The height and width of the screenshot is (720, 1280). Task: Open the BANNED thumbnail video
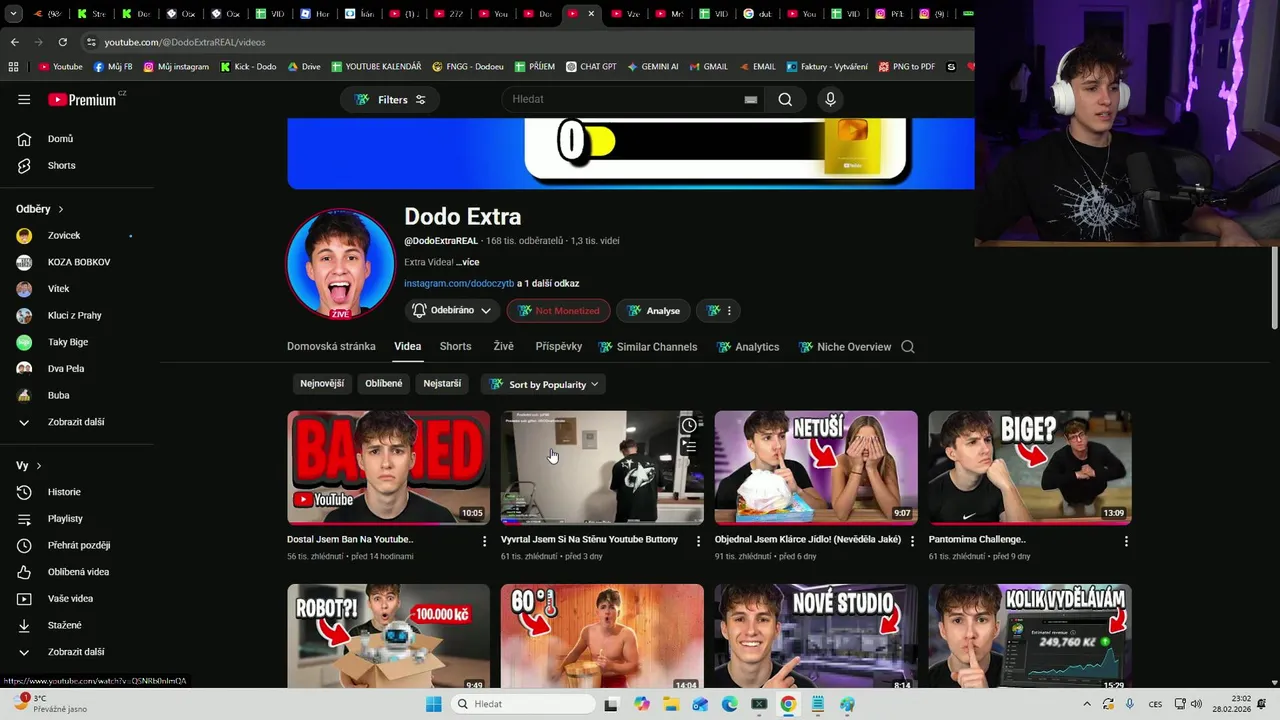tap(388, 468)
